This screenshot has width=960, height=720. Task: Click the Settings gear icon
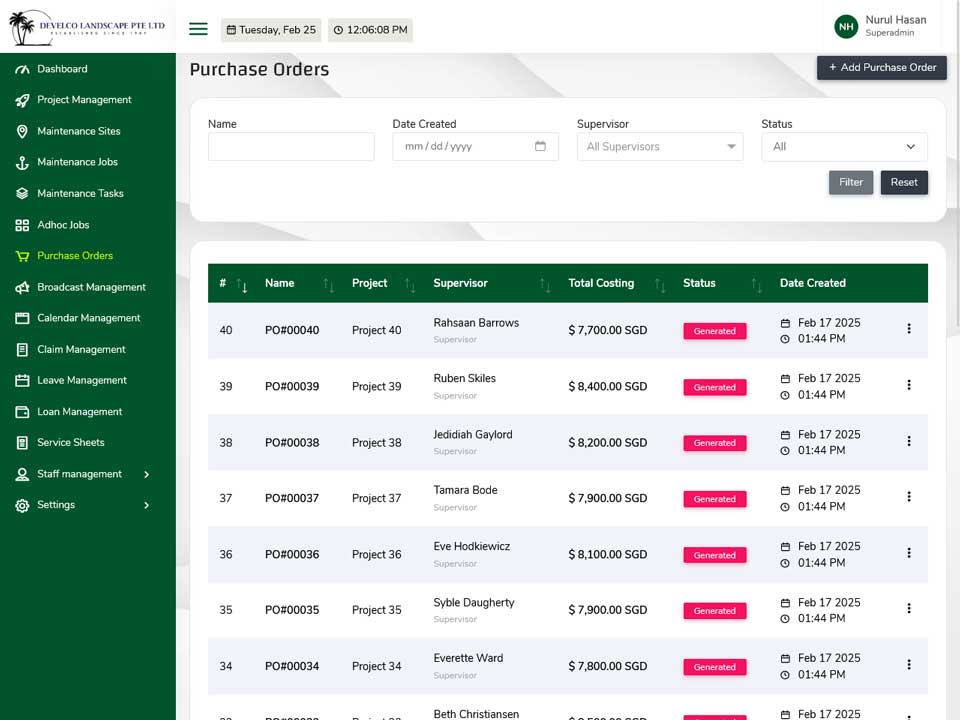tap(22, 506)
